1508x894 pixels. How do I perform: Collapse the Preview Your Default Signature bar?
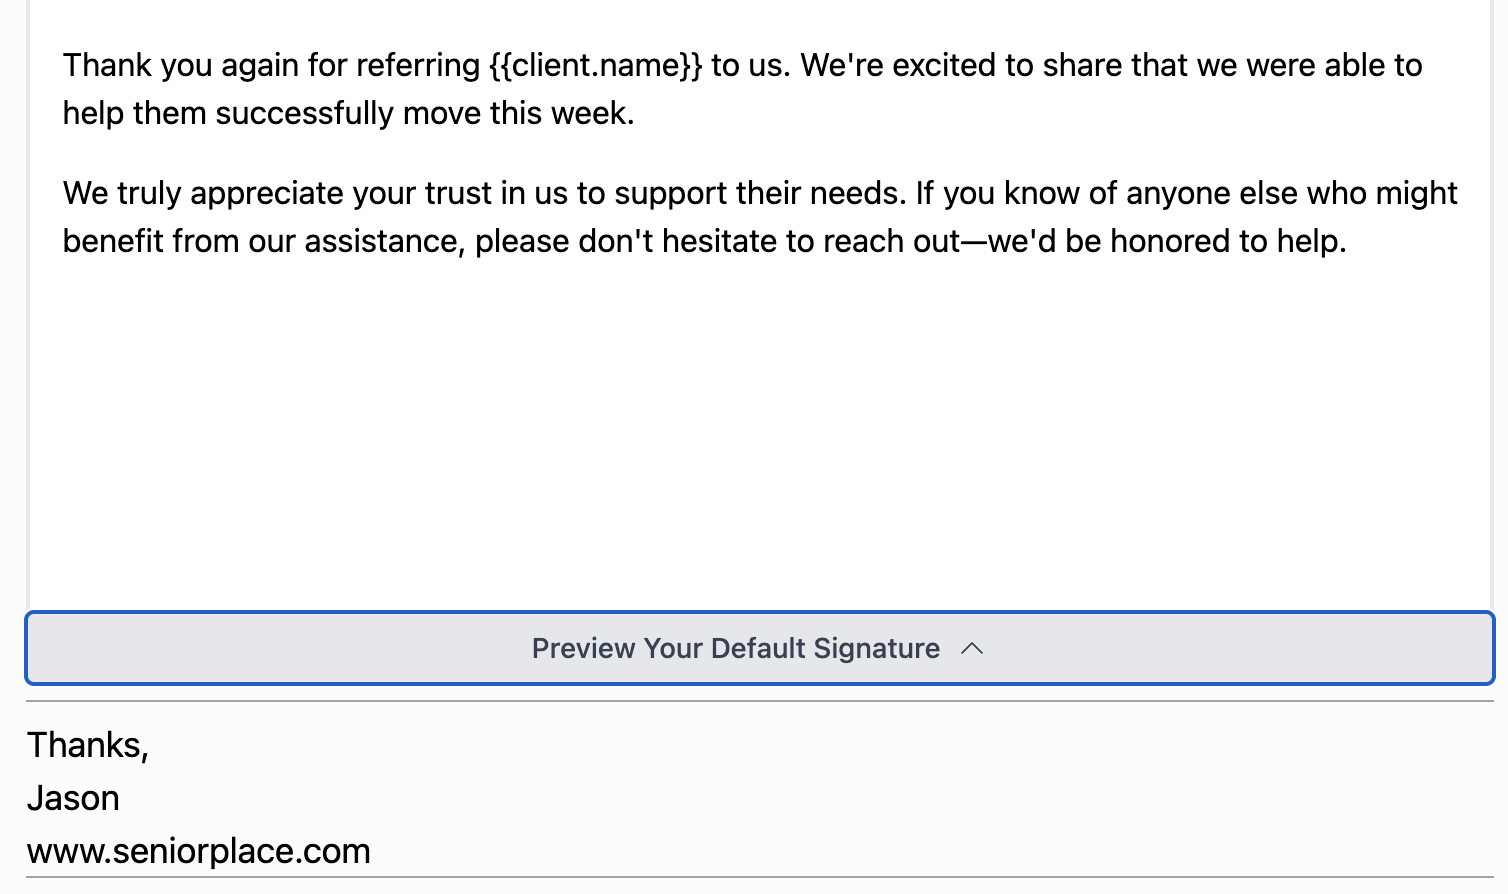click(x=759, y=648)
